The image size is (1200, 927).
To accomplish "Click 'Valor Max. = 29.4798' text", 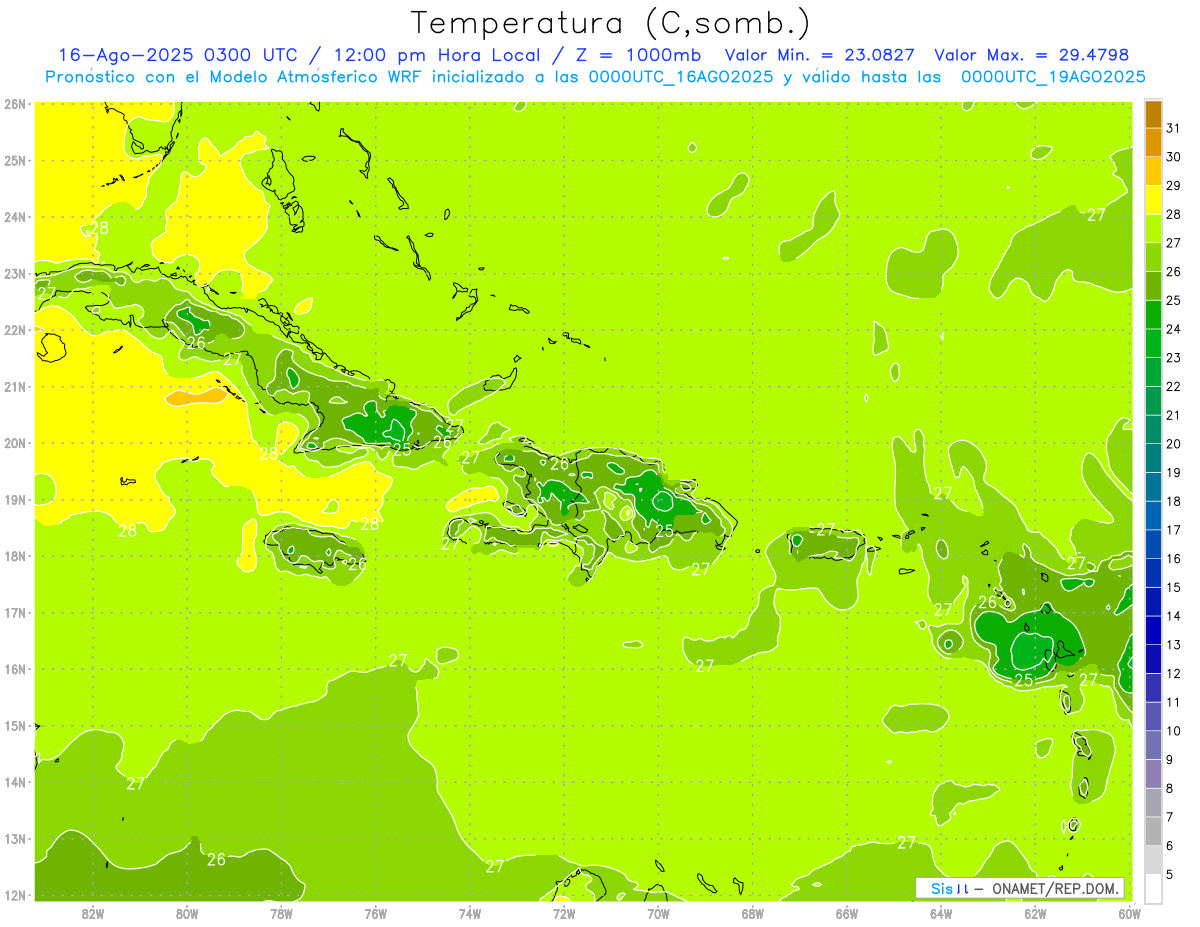I will (x=1031, y=55).
